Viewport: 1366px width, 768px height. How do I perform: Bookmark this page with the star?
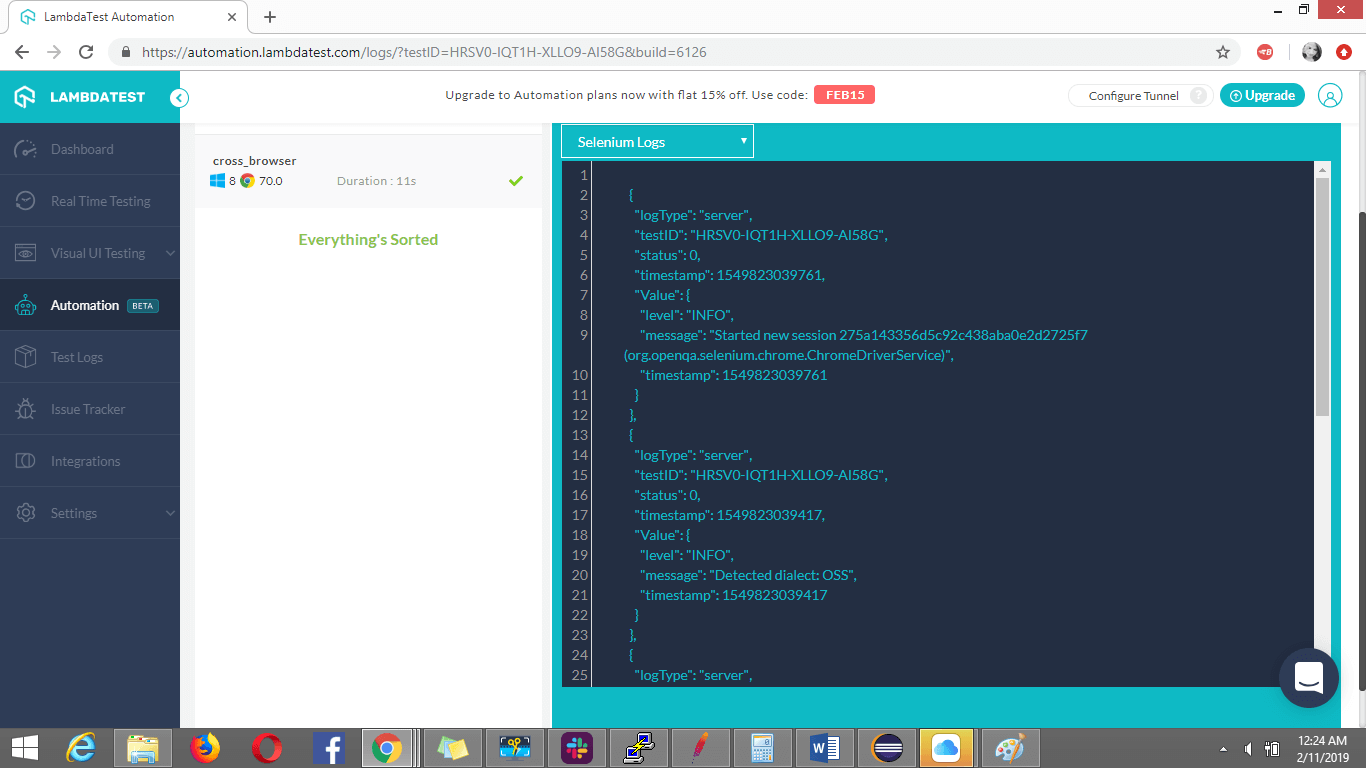point(1222,52)
